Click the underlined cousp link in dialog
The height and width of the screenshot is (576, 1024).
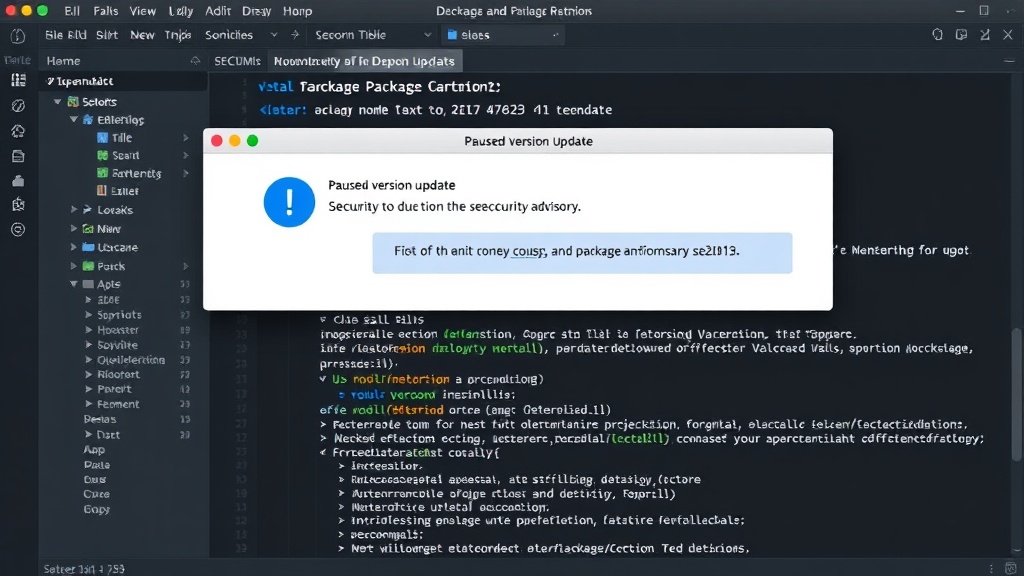click(529, 251)
